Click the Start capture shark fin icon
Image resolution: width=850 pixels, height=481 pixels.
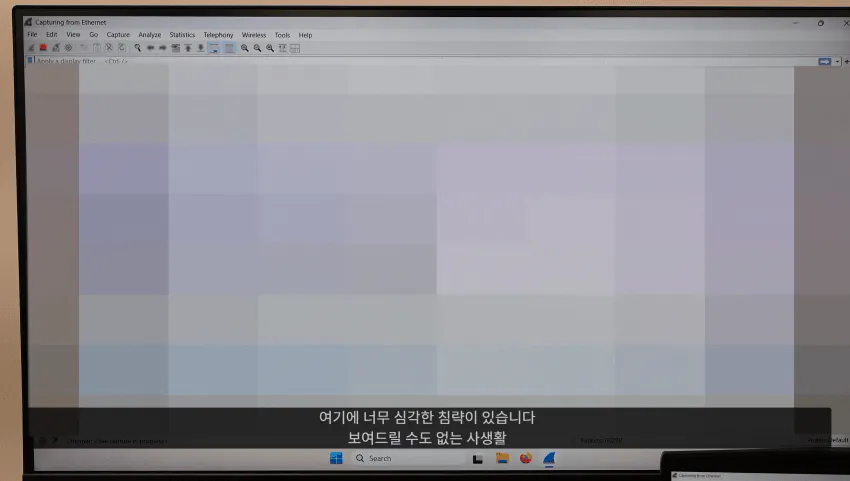31,48
